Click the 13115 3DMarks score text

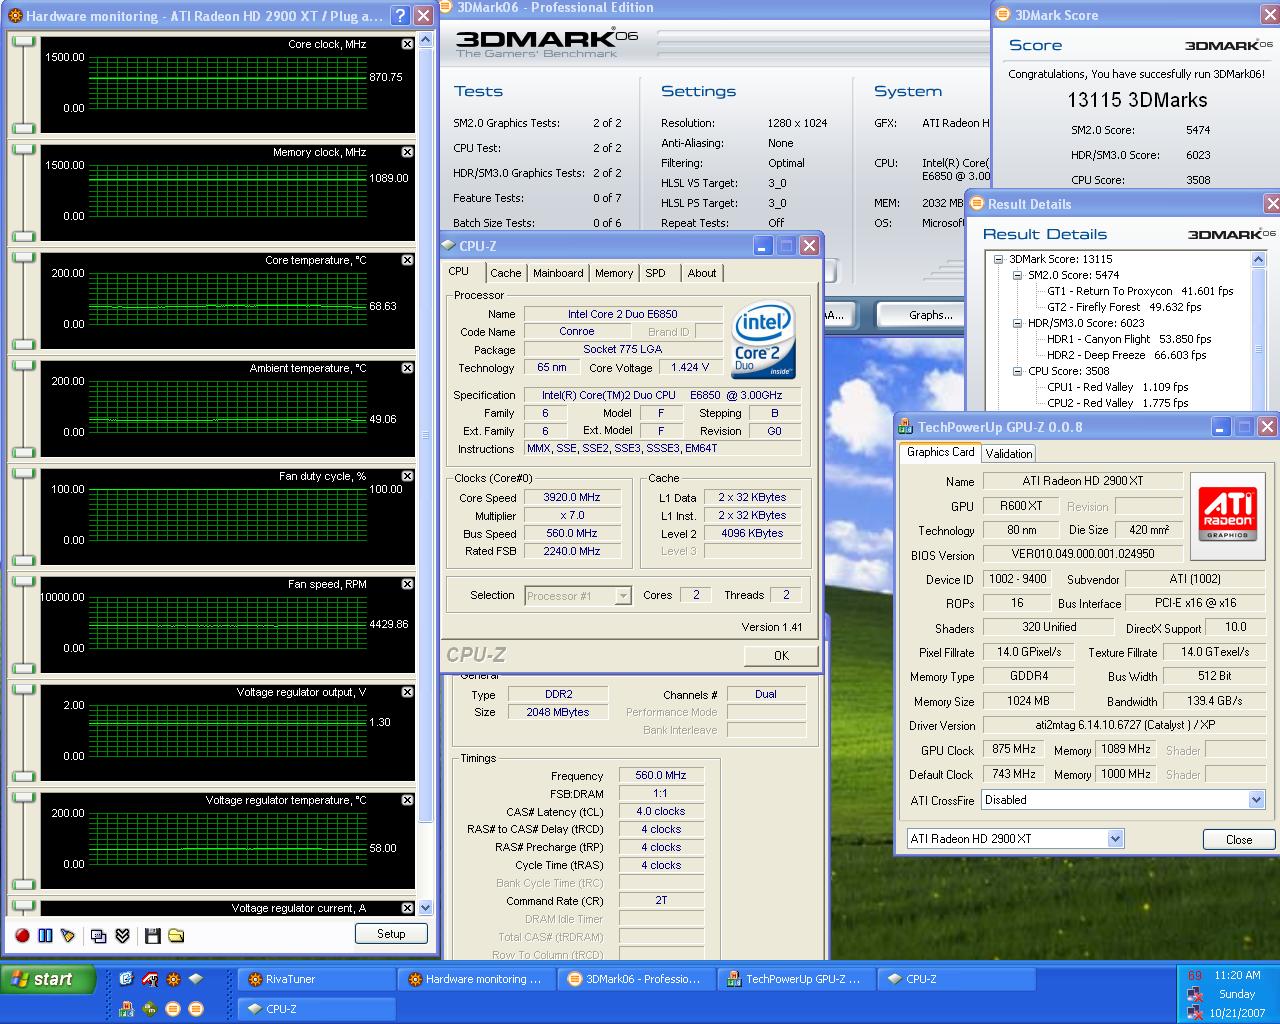tap(1137, 100)
